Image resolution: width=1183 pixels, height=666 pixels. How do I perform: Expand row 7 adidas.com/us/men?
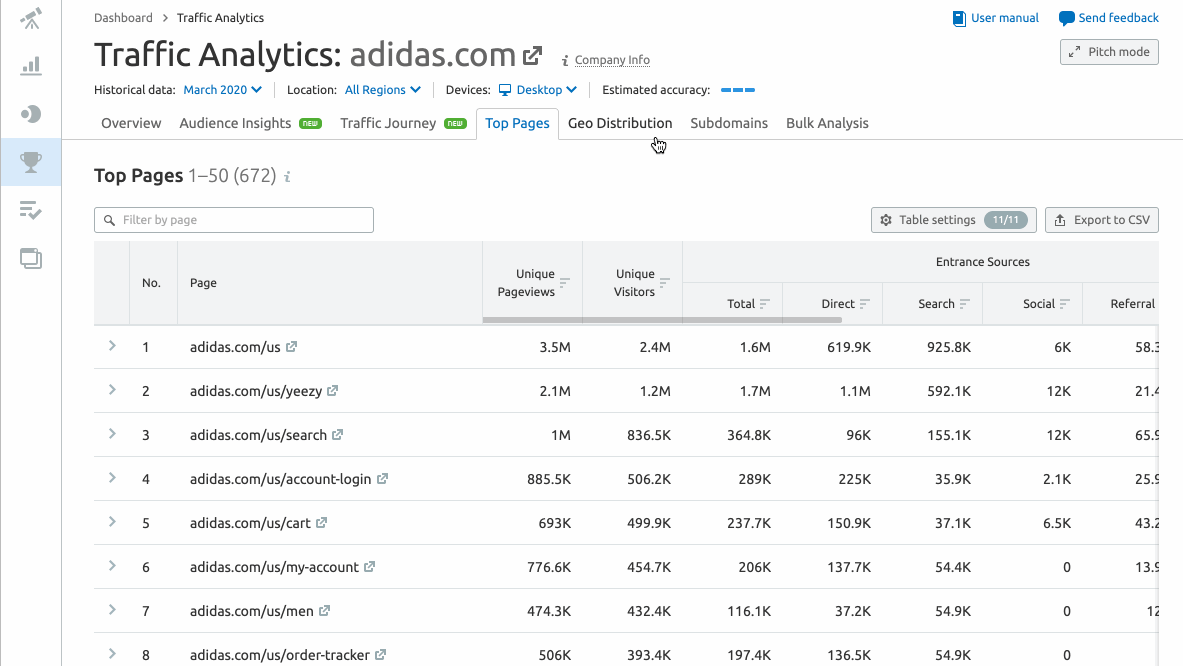pyautogui.click(x=112, y=610)
